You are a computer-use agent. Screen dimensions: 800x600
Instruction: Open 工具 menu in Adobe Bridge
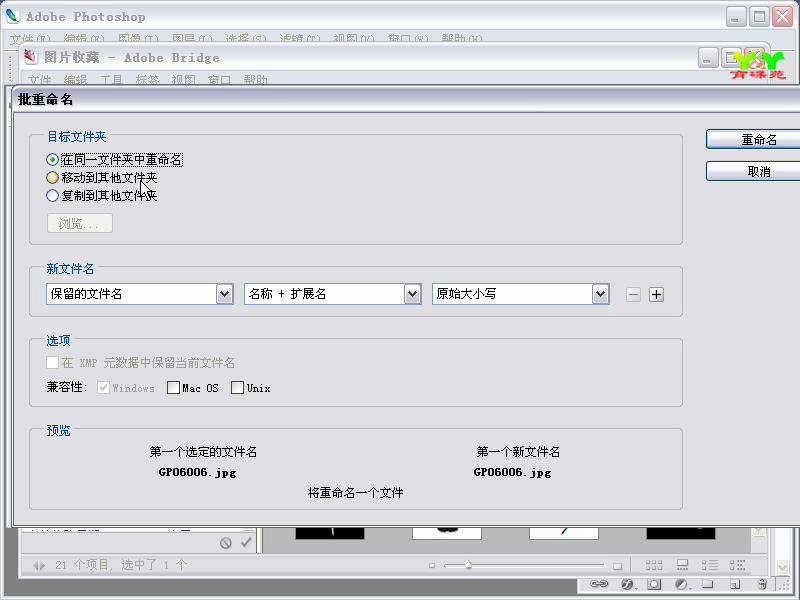(x=111, y=80)
